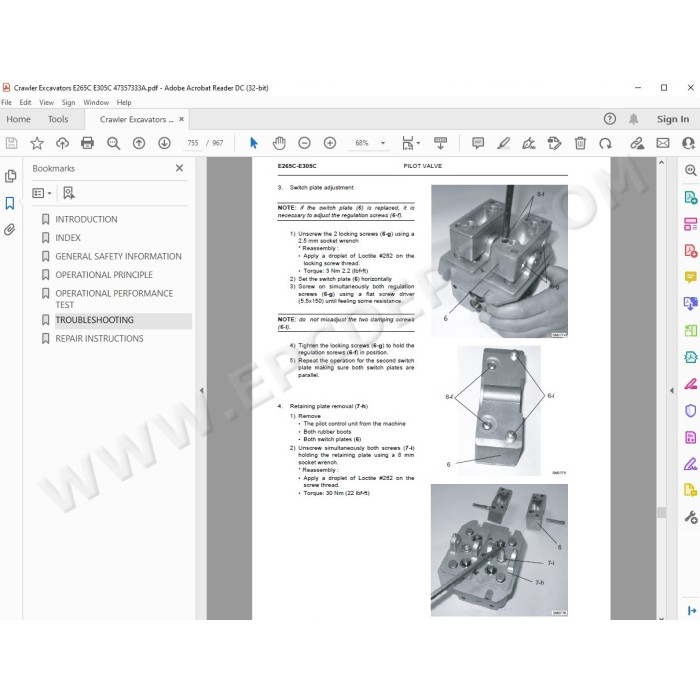Rotate the page view clockwise
The width and height of the screenshot is (700, 700).
[605, 143]
